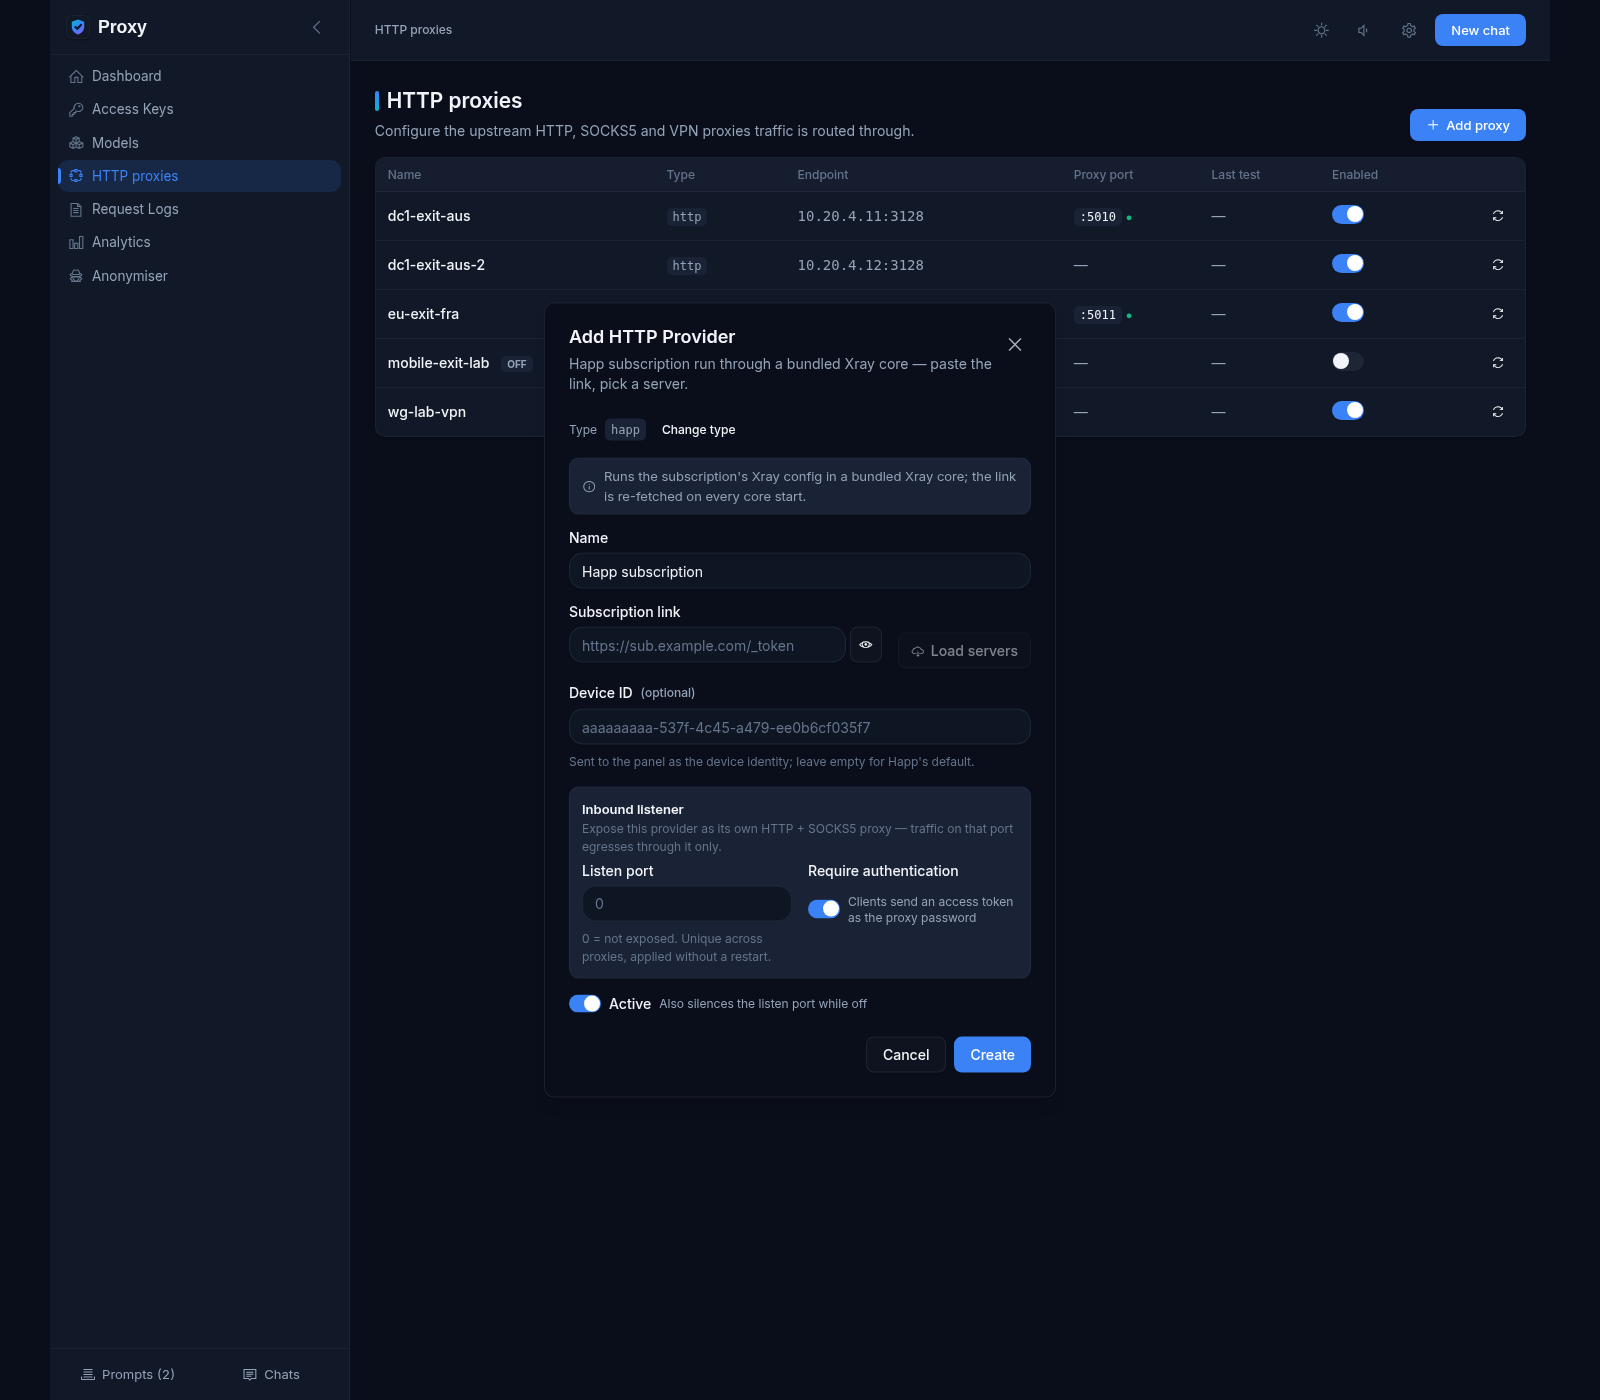Image resolution: width=1600 pixels, height=1400 pixels.
Task: Click the Name input field
Action: pos(799,571)
